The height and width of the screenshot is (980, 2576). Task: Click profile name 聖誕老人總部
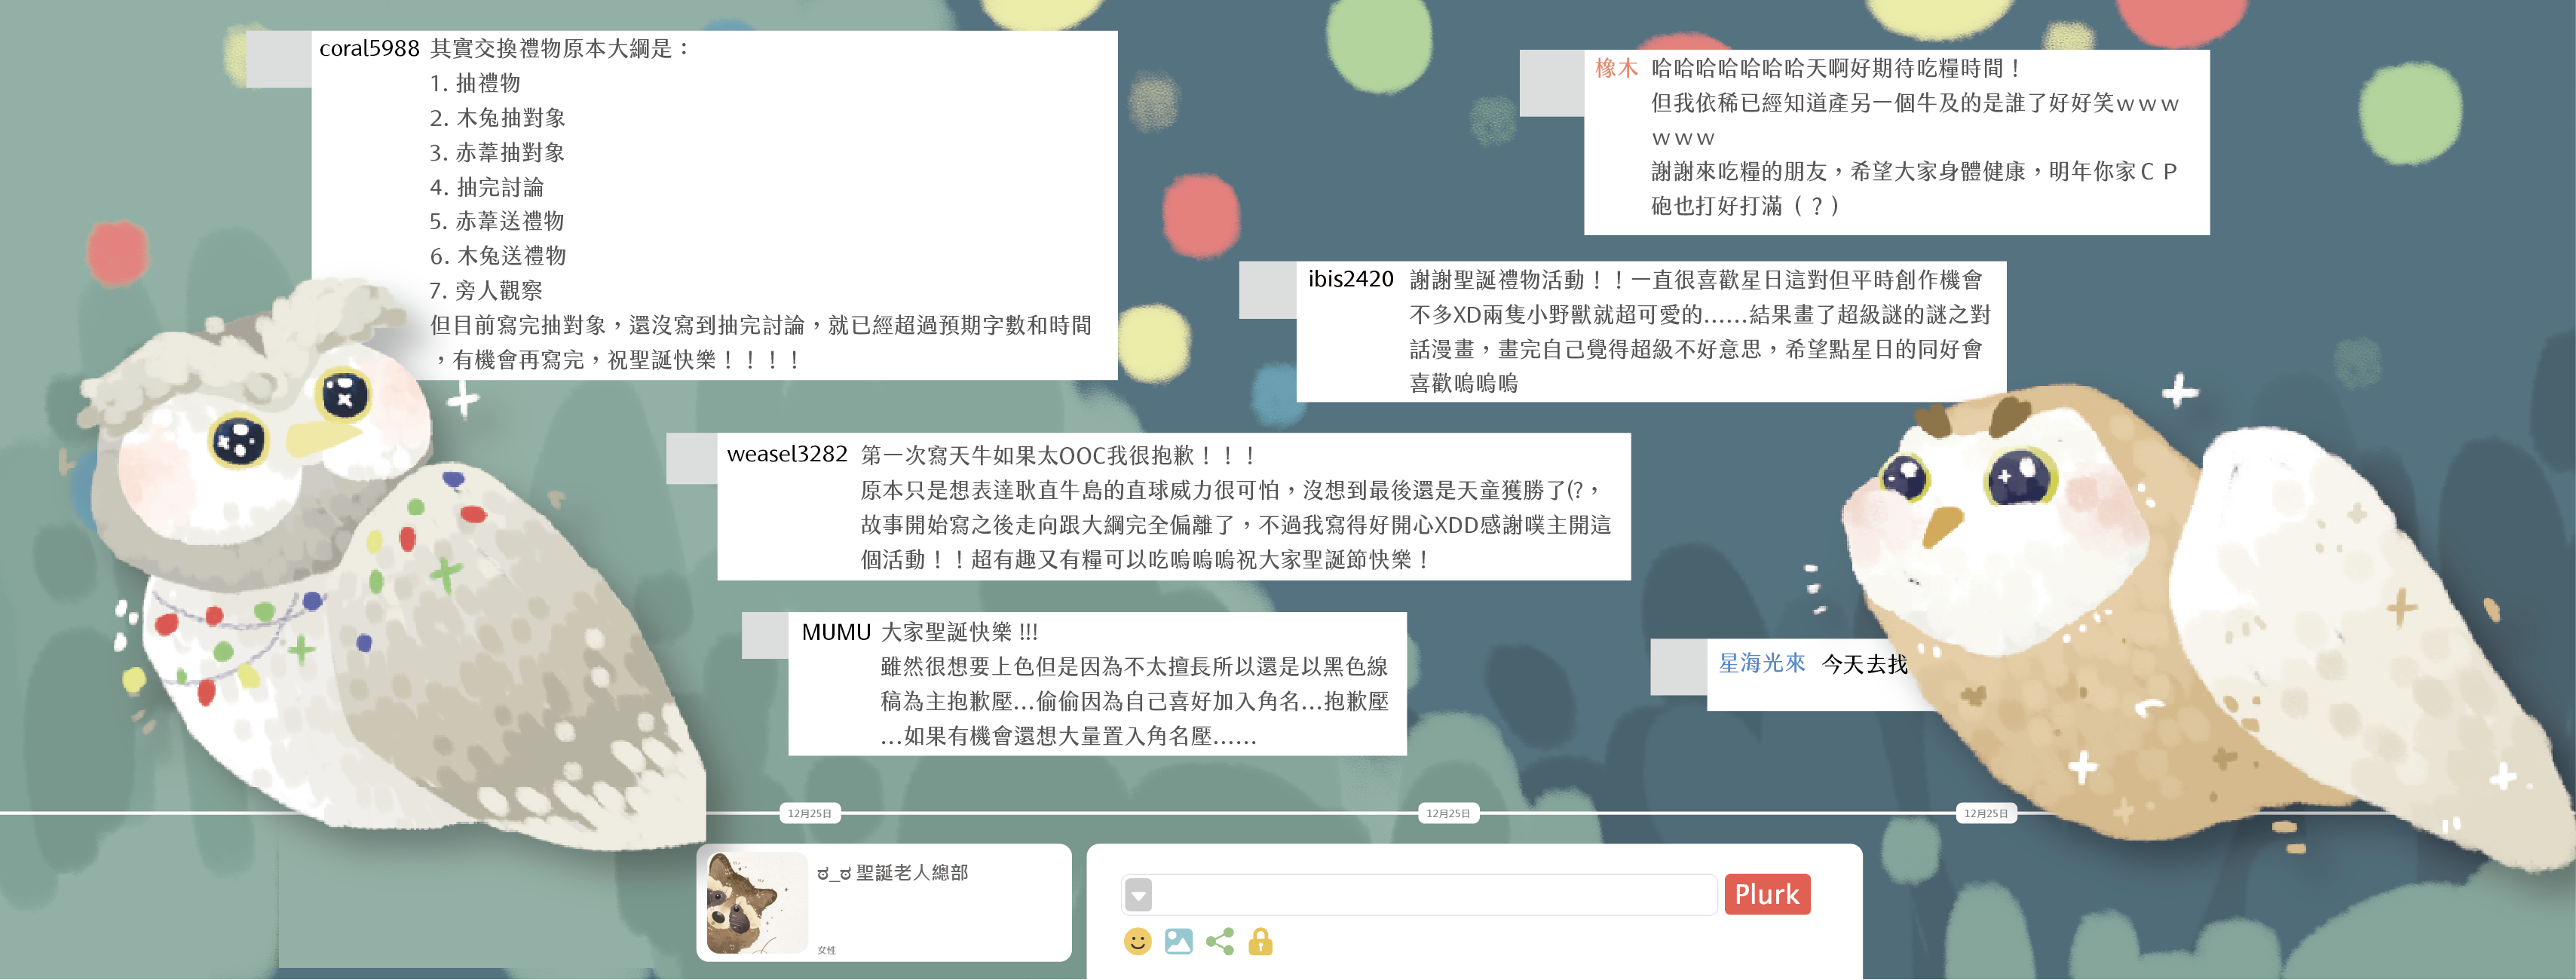click(912, 873)
